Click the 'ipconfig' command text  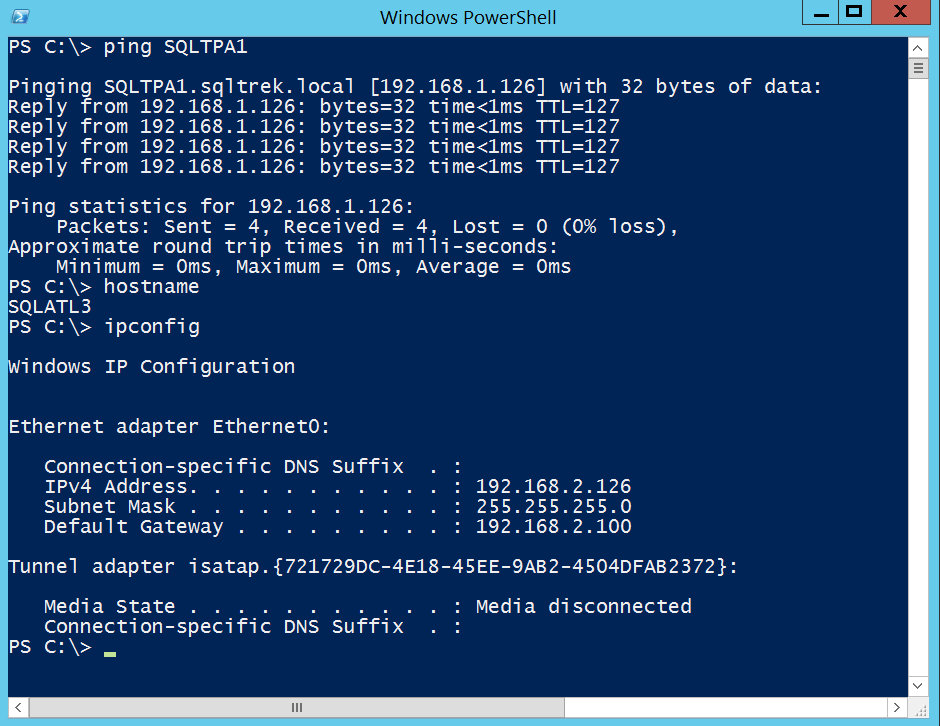coord(152,327)
